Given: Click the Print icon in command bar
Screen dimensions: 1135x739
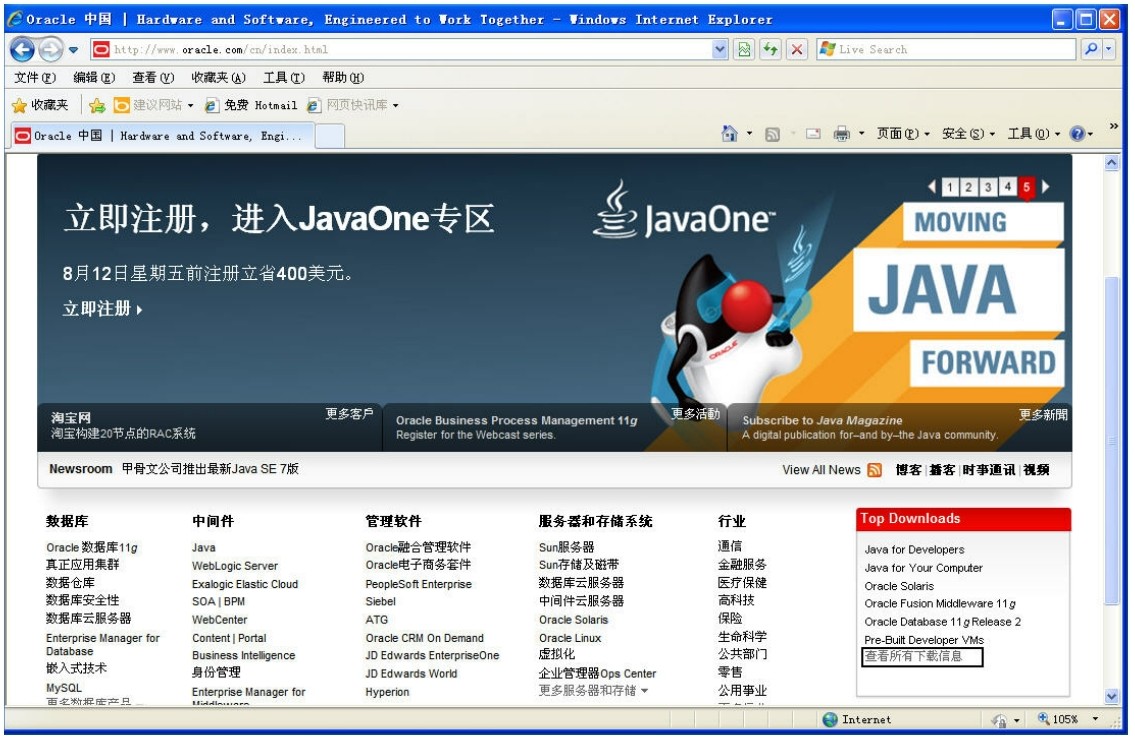Looking at the screenshot, I should point(841,134).
